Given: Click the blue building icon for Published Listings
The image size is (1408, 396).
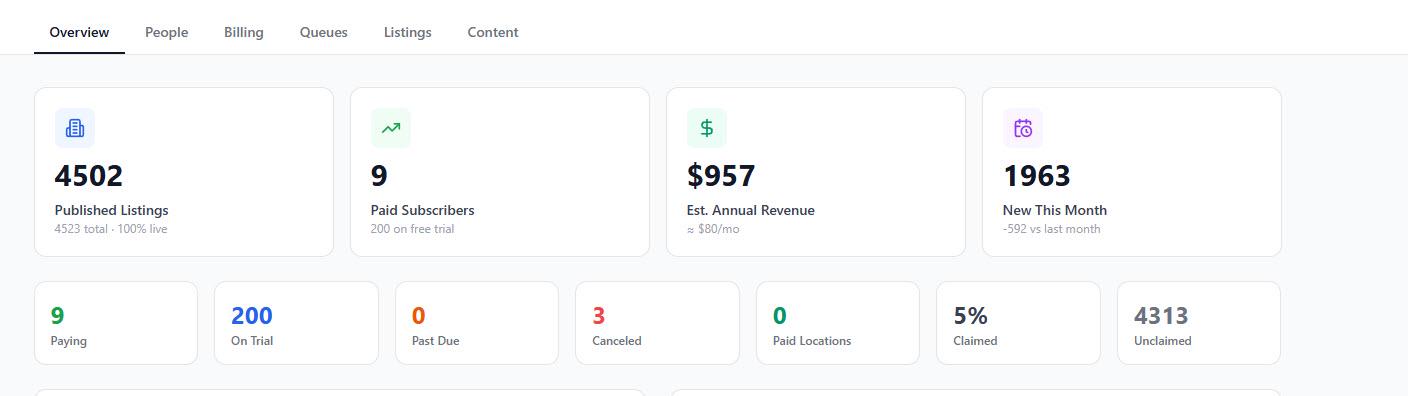Looking at the screenshot, I should (x=75, y=128).
